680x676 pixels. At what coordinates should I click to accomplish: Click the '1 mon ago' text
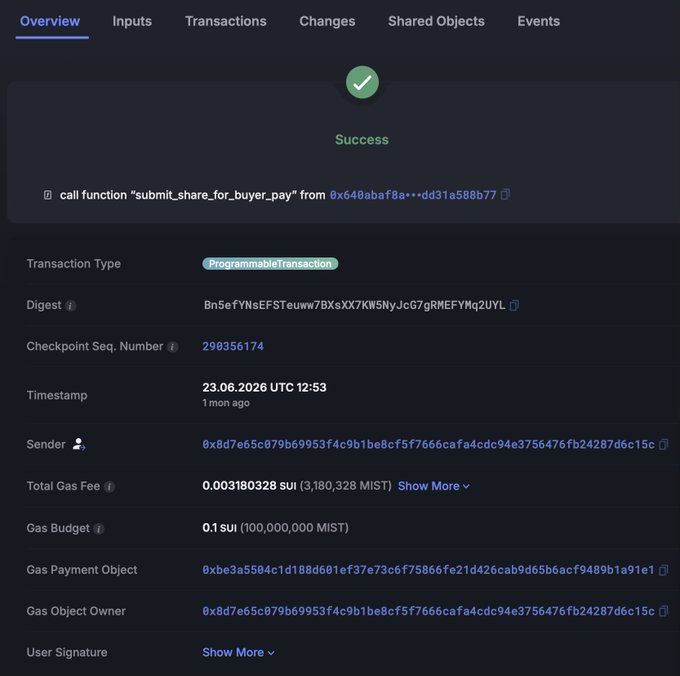[226, 403]
